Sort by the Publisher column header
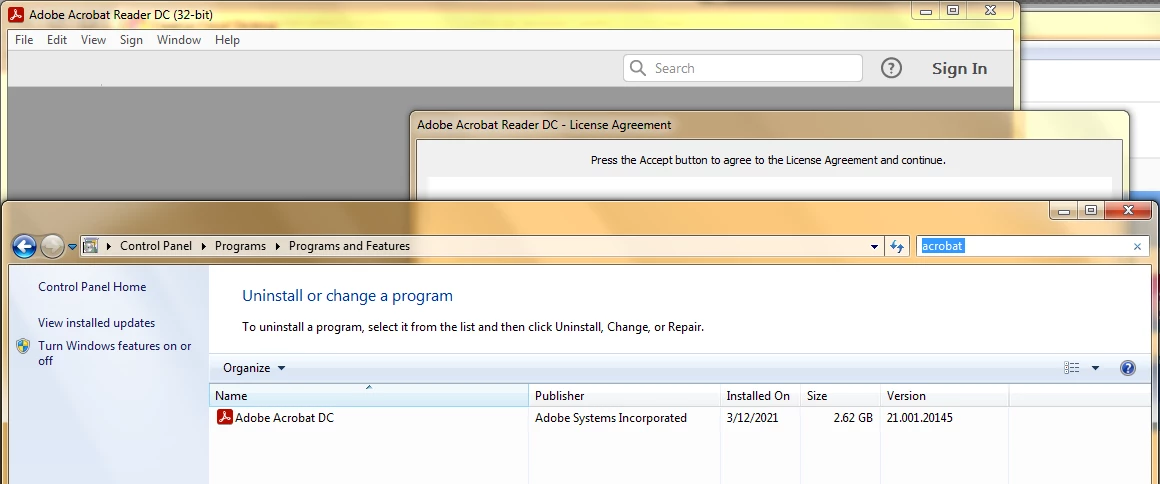This screenshot has width=1160, height=484. pyautogui.click(x=624, y=396)
